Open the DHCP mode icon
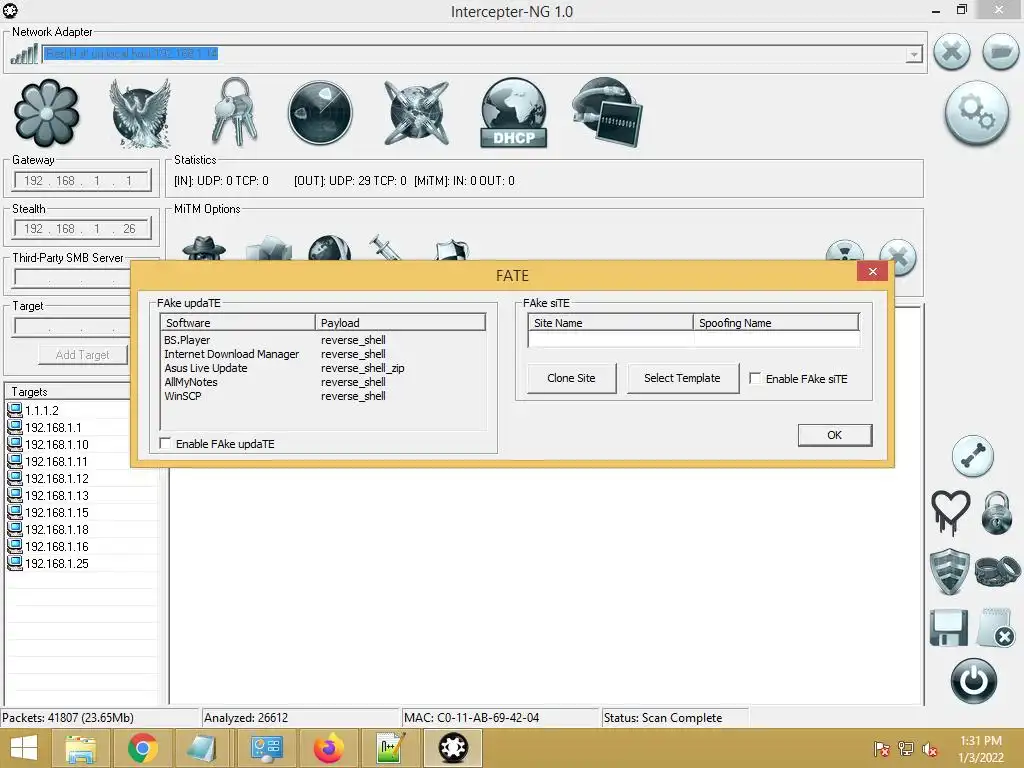This screenshot has height=768, width=1024. (513, 113)
